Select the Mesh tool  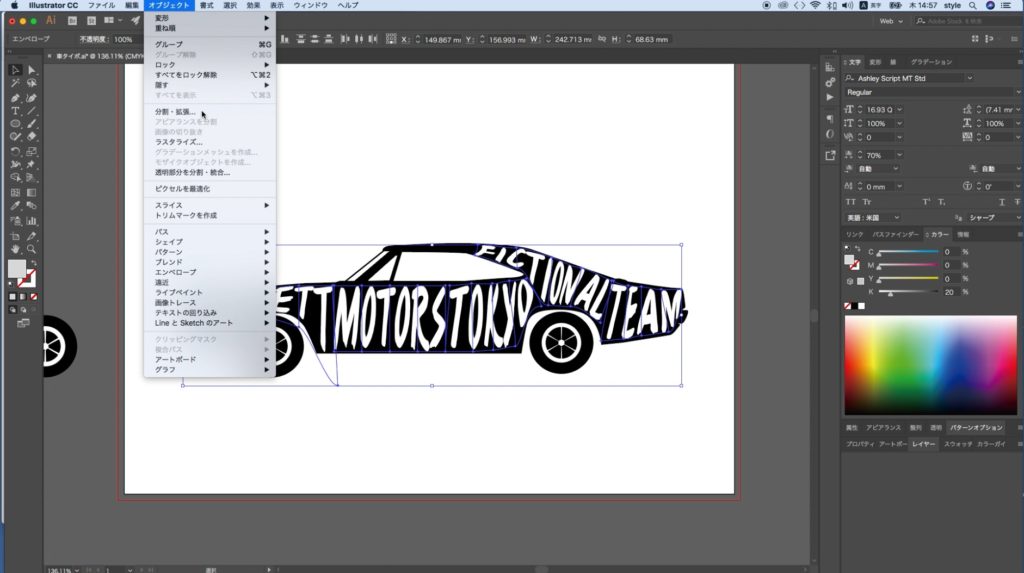15,193
